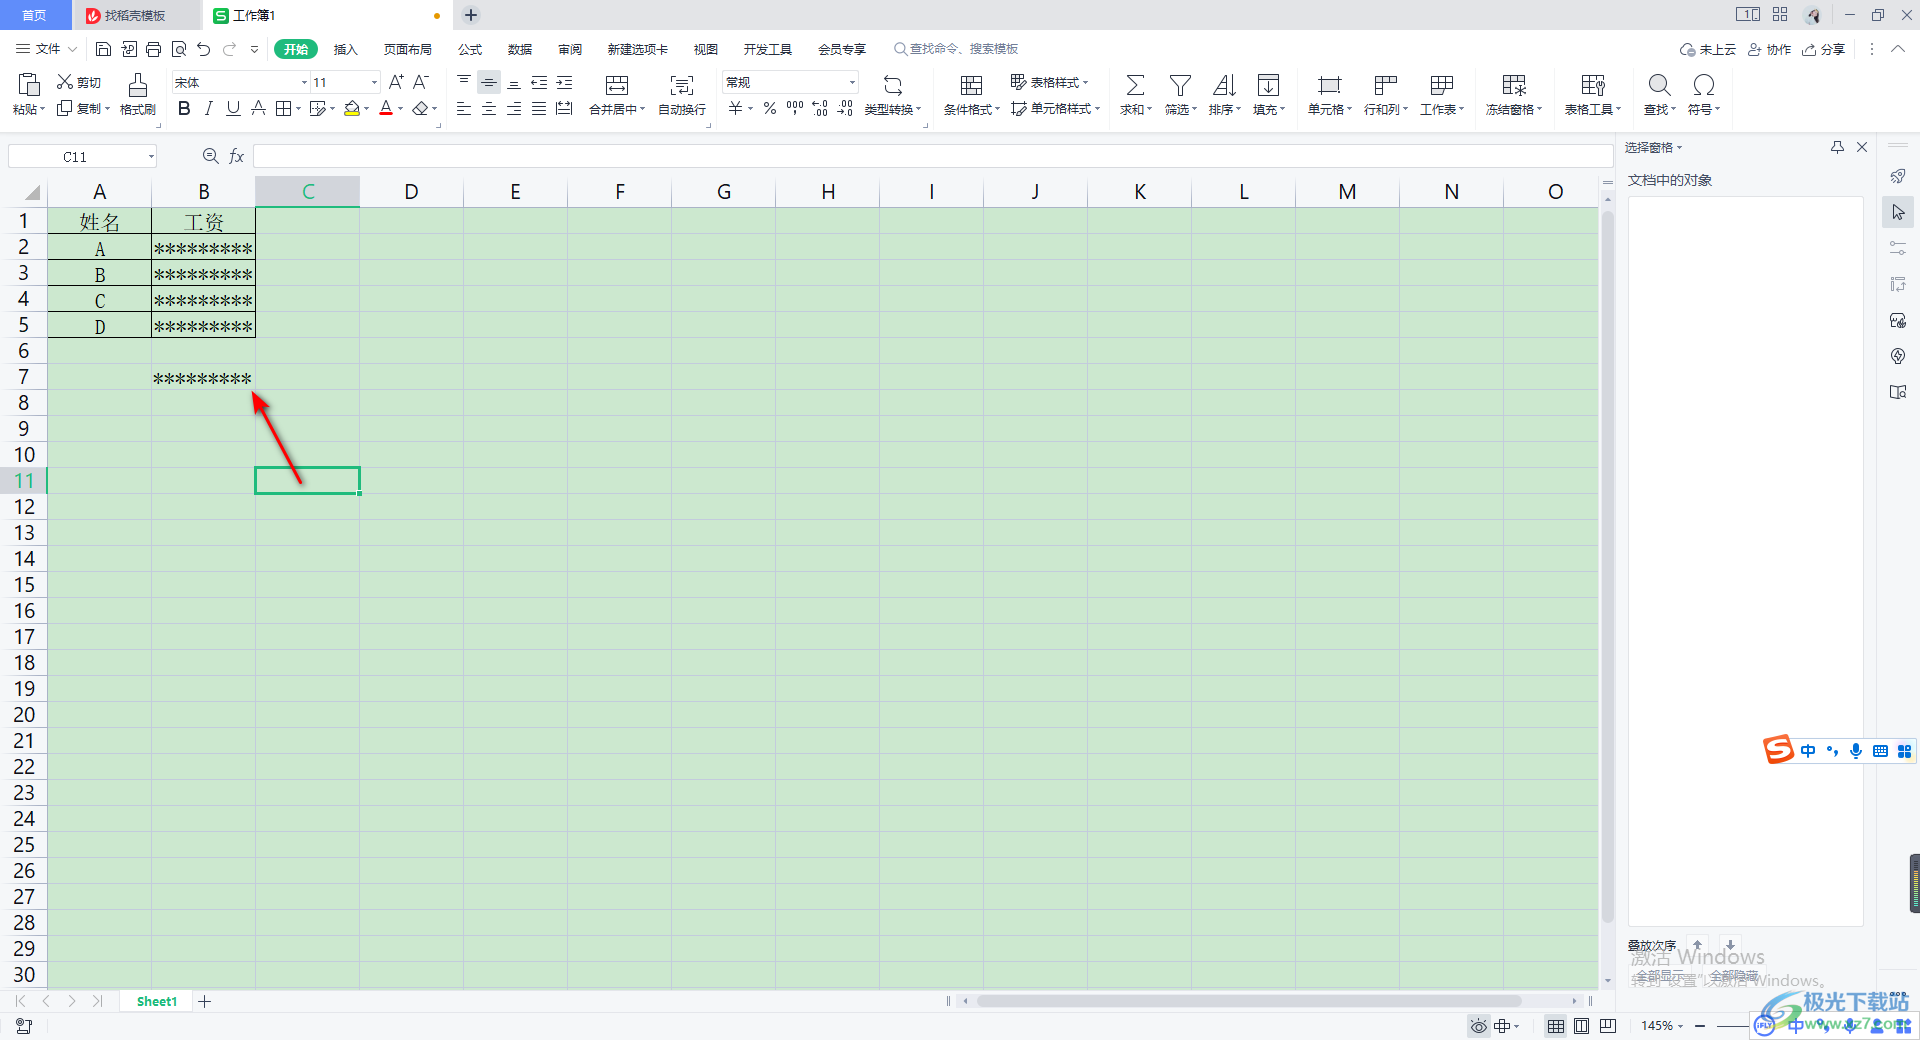Click the strikethrough text effect icon

click(x=258, y=108)
